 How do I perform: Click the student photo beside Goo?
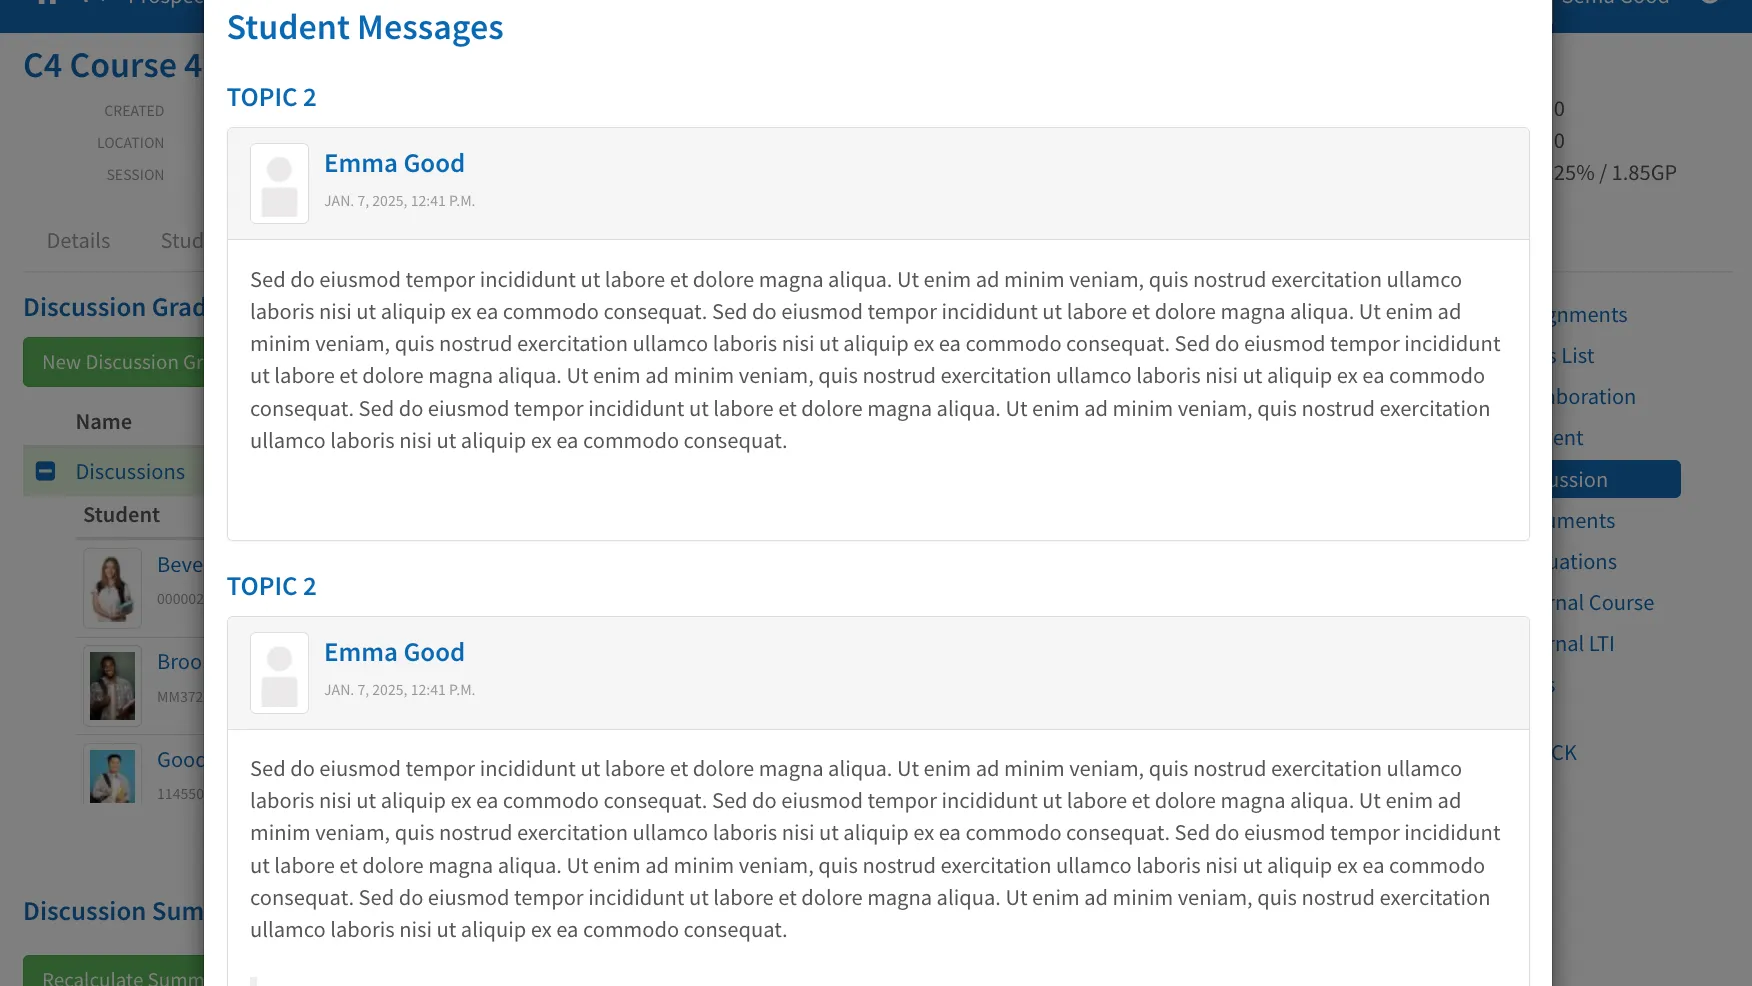point(112,774)
